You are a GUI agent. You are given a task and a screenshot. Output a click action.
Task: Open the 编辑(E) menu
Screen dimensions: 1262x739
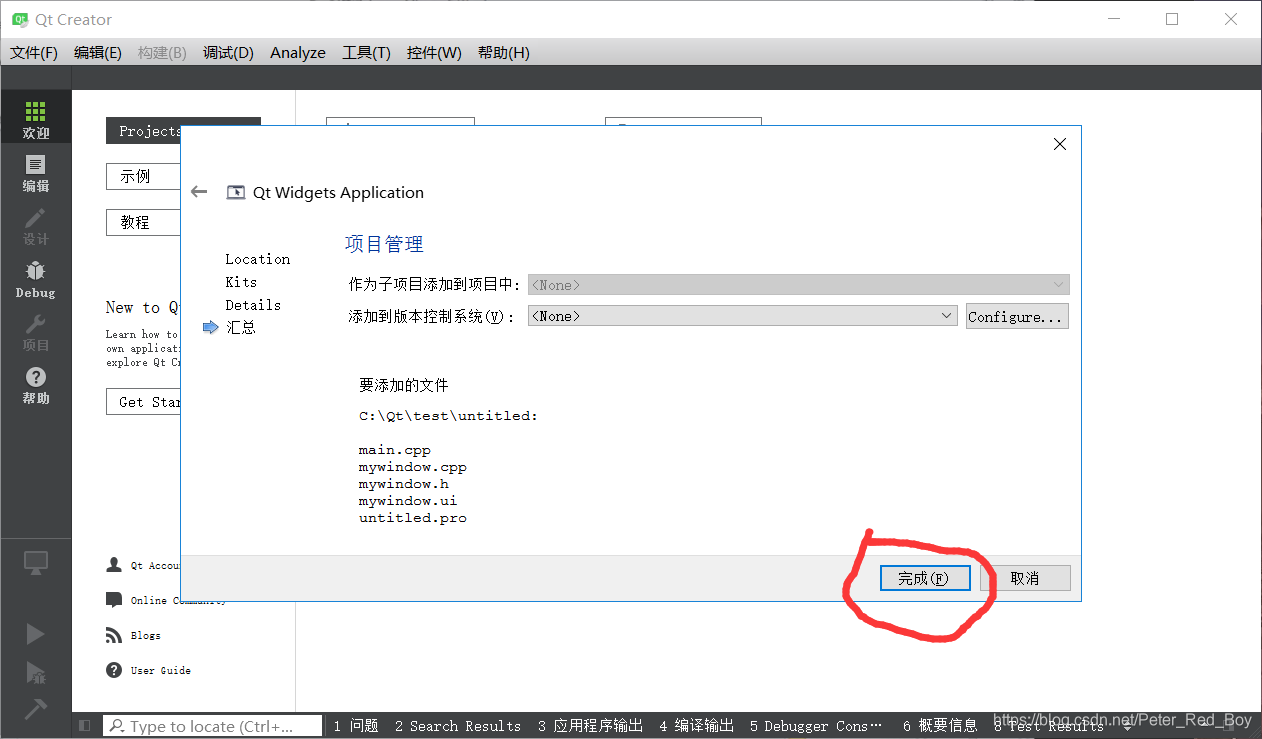click(x=98, y=53)
